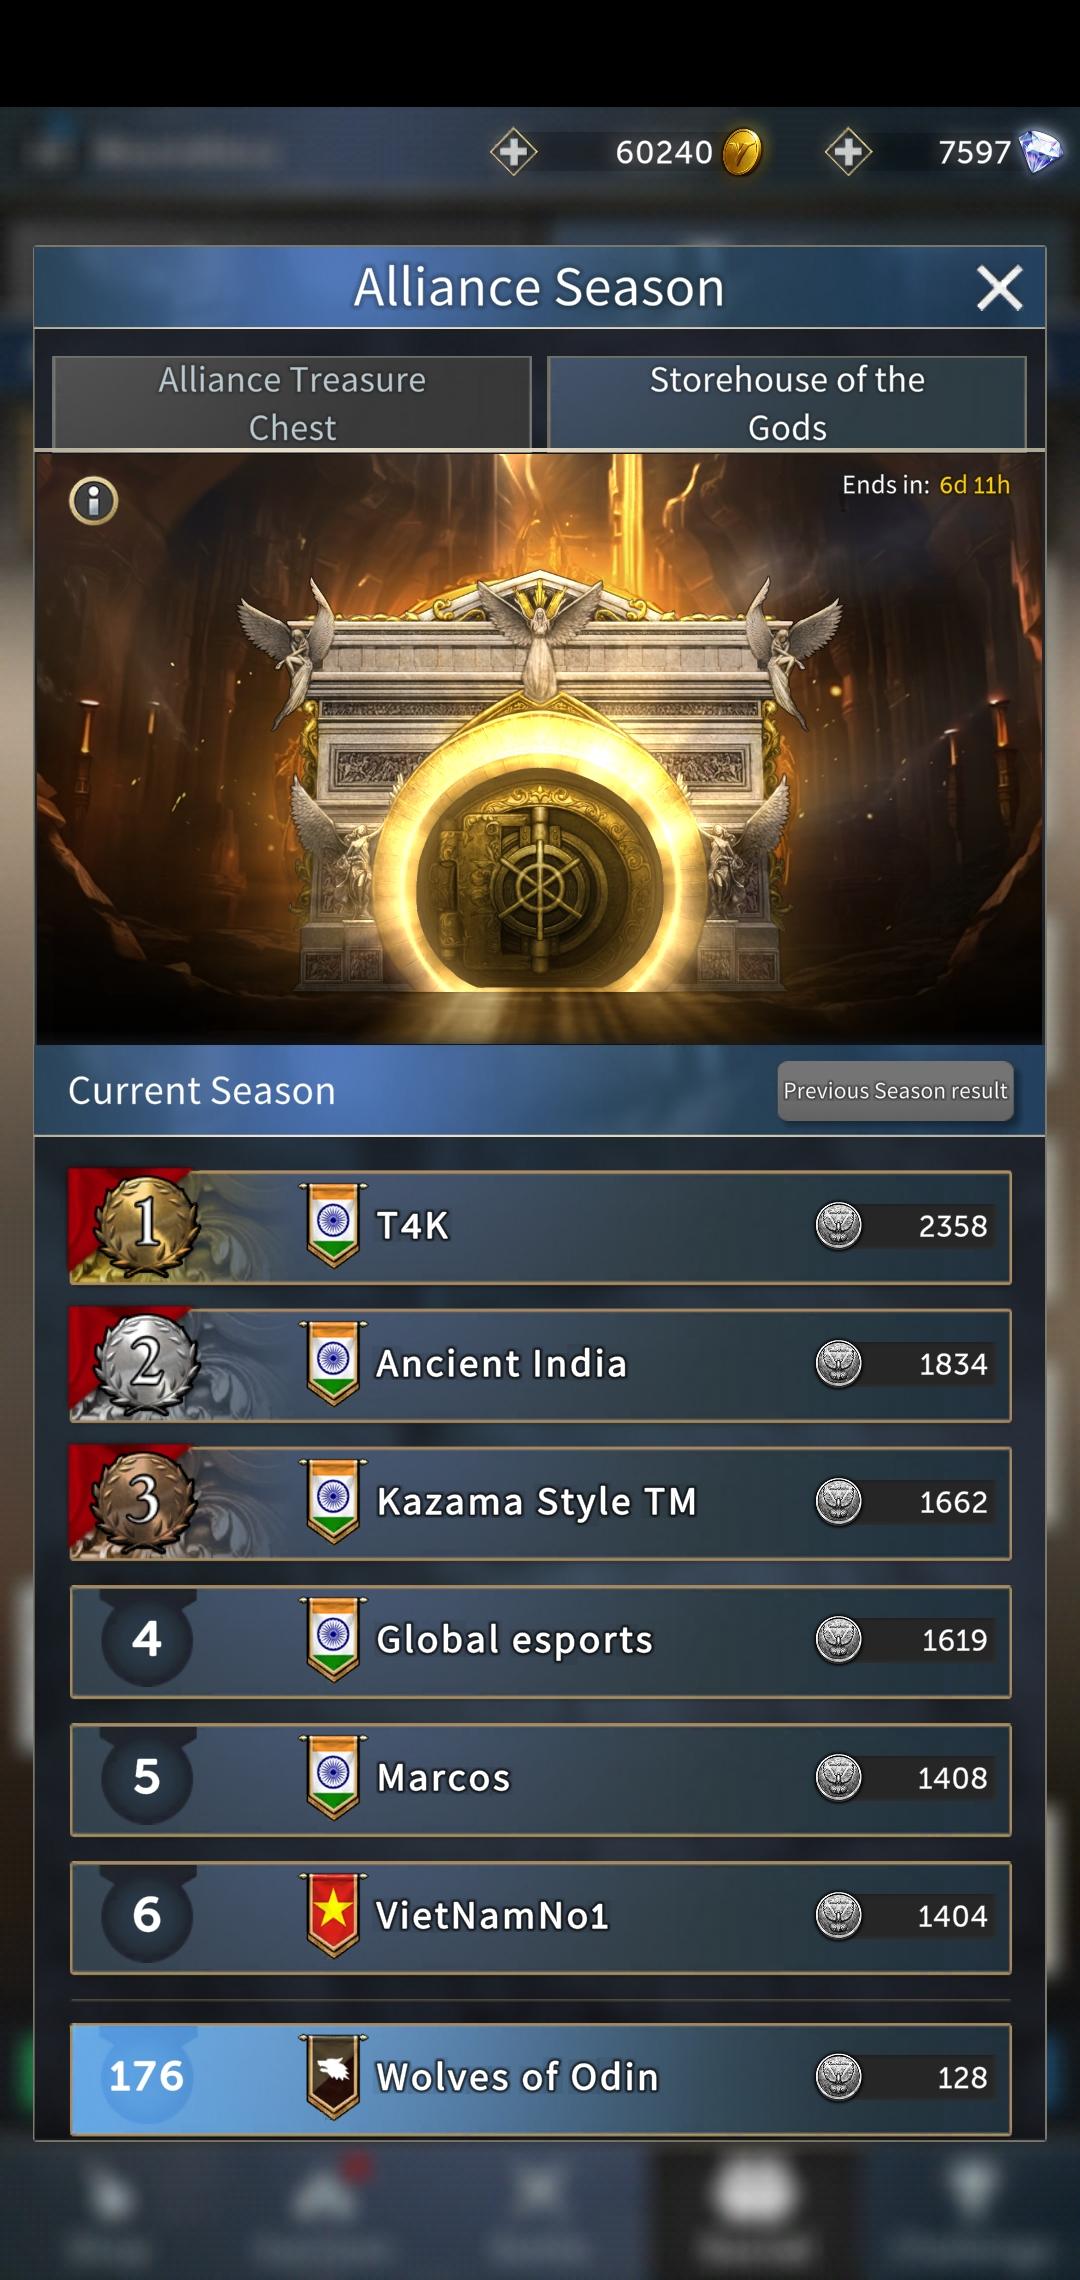Image resolution: width=1080 pixels, height=2280 pixels.
Task: Switch to the Alliance Treasure Chest tab
Action: (x=292, y=403)
